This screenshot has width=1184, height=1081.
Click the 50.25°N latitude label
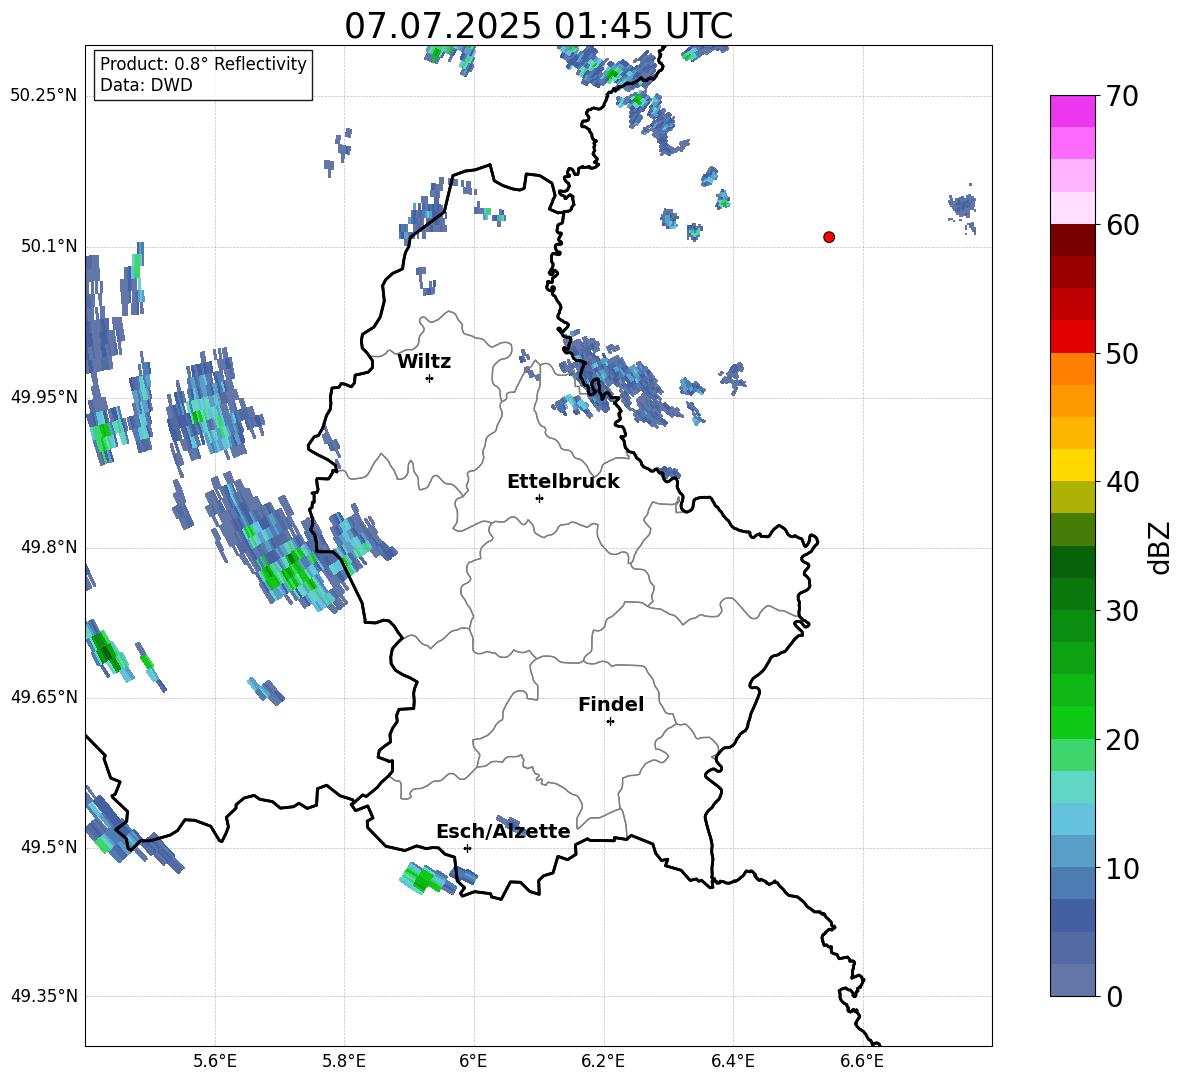click(44, 96)
